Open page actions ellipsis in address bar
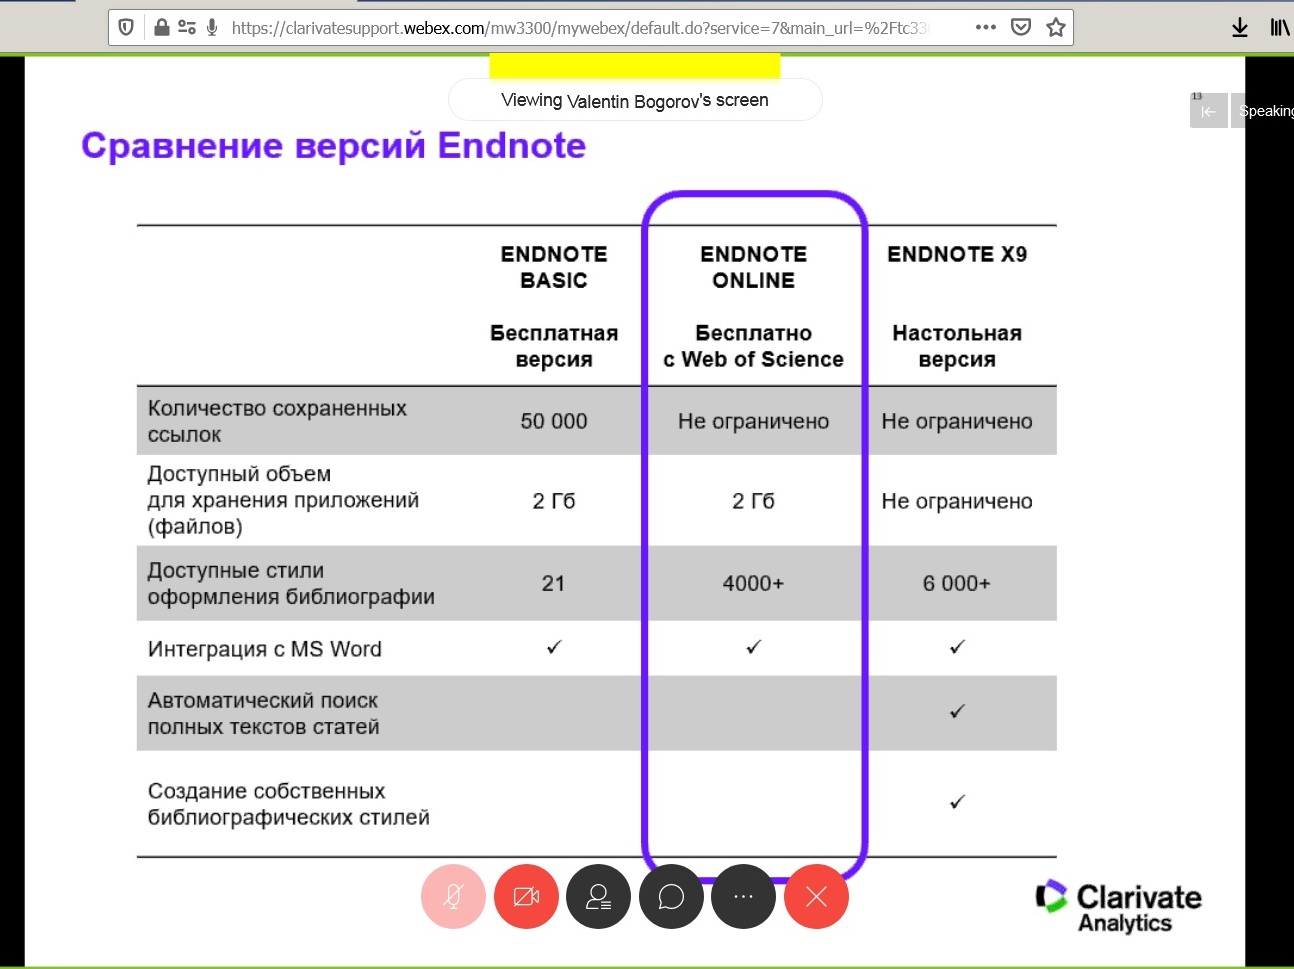Viewport: 1294px width, 969px height. pos(985,28)
